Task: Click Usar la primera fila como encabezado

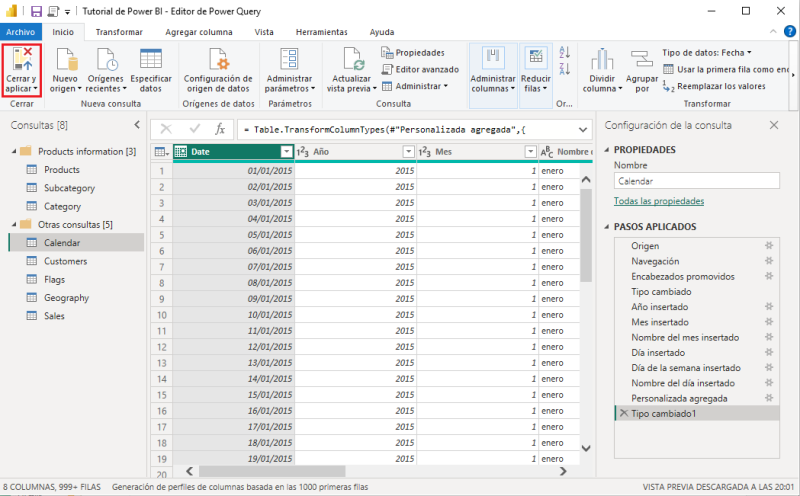Action: point(726,69)
